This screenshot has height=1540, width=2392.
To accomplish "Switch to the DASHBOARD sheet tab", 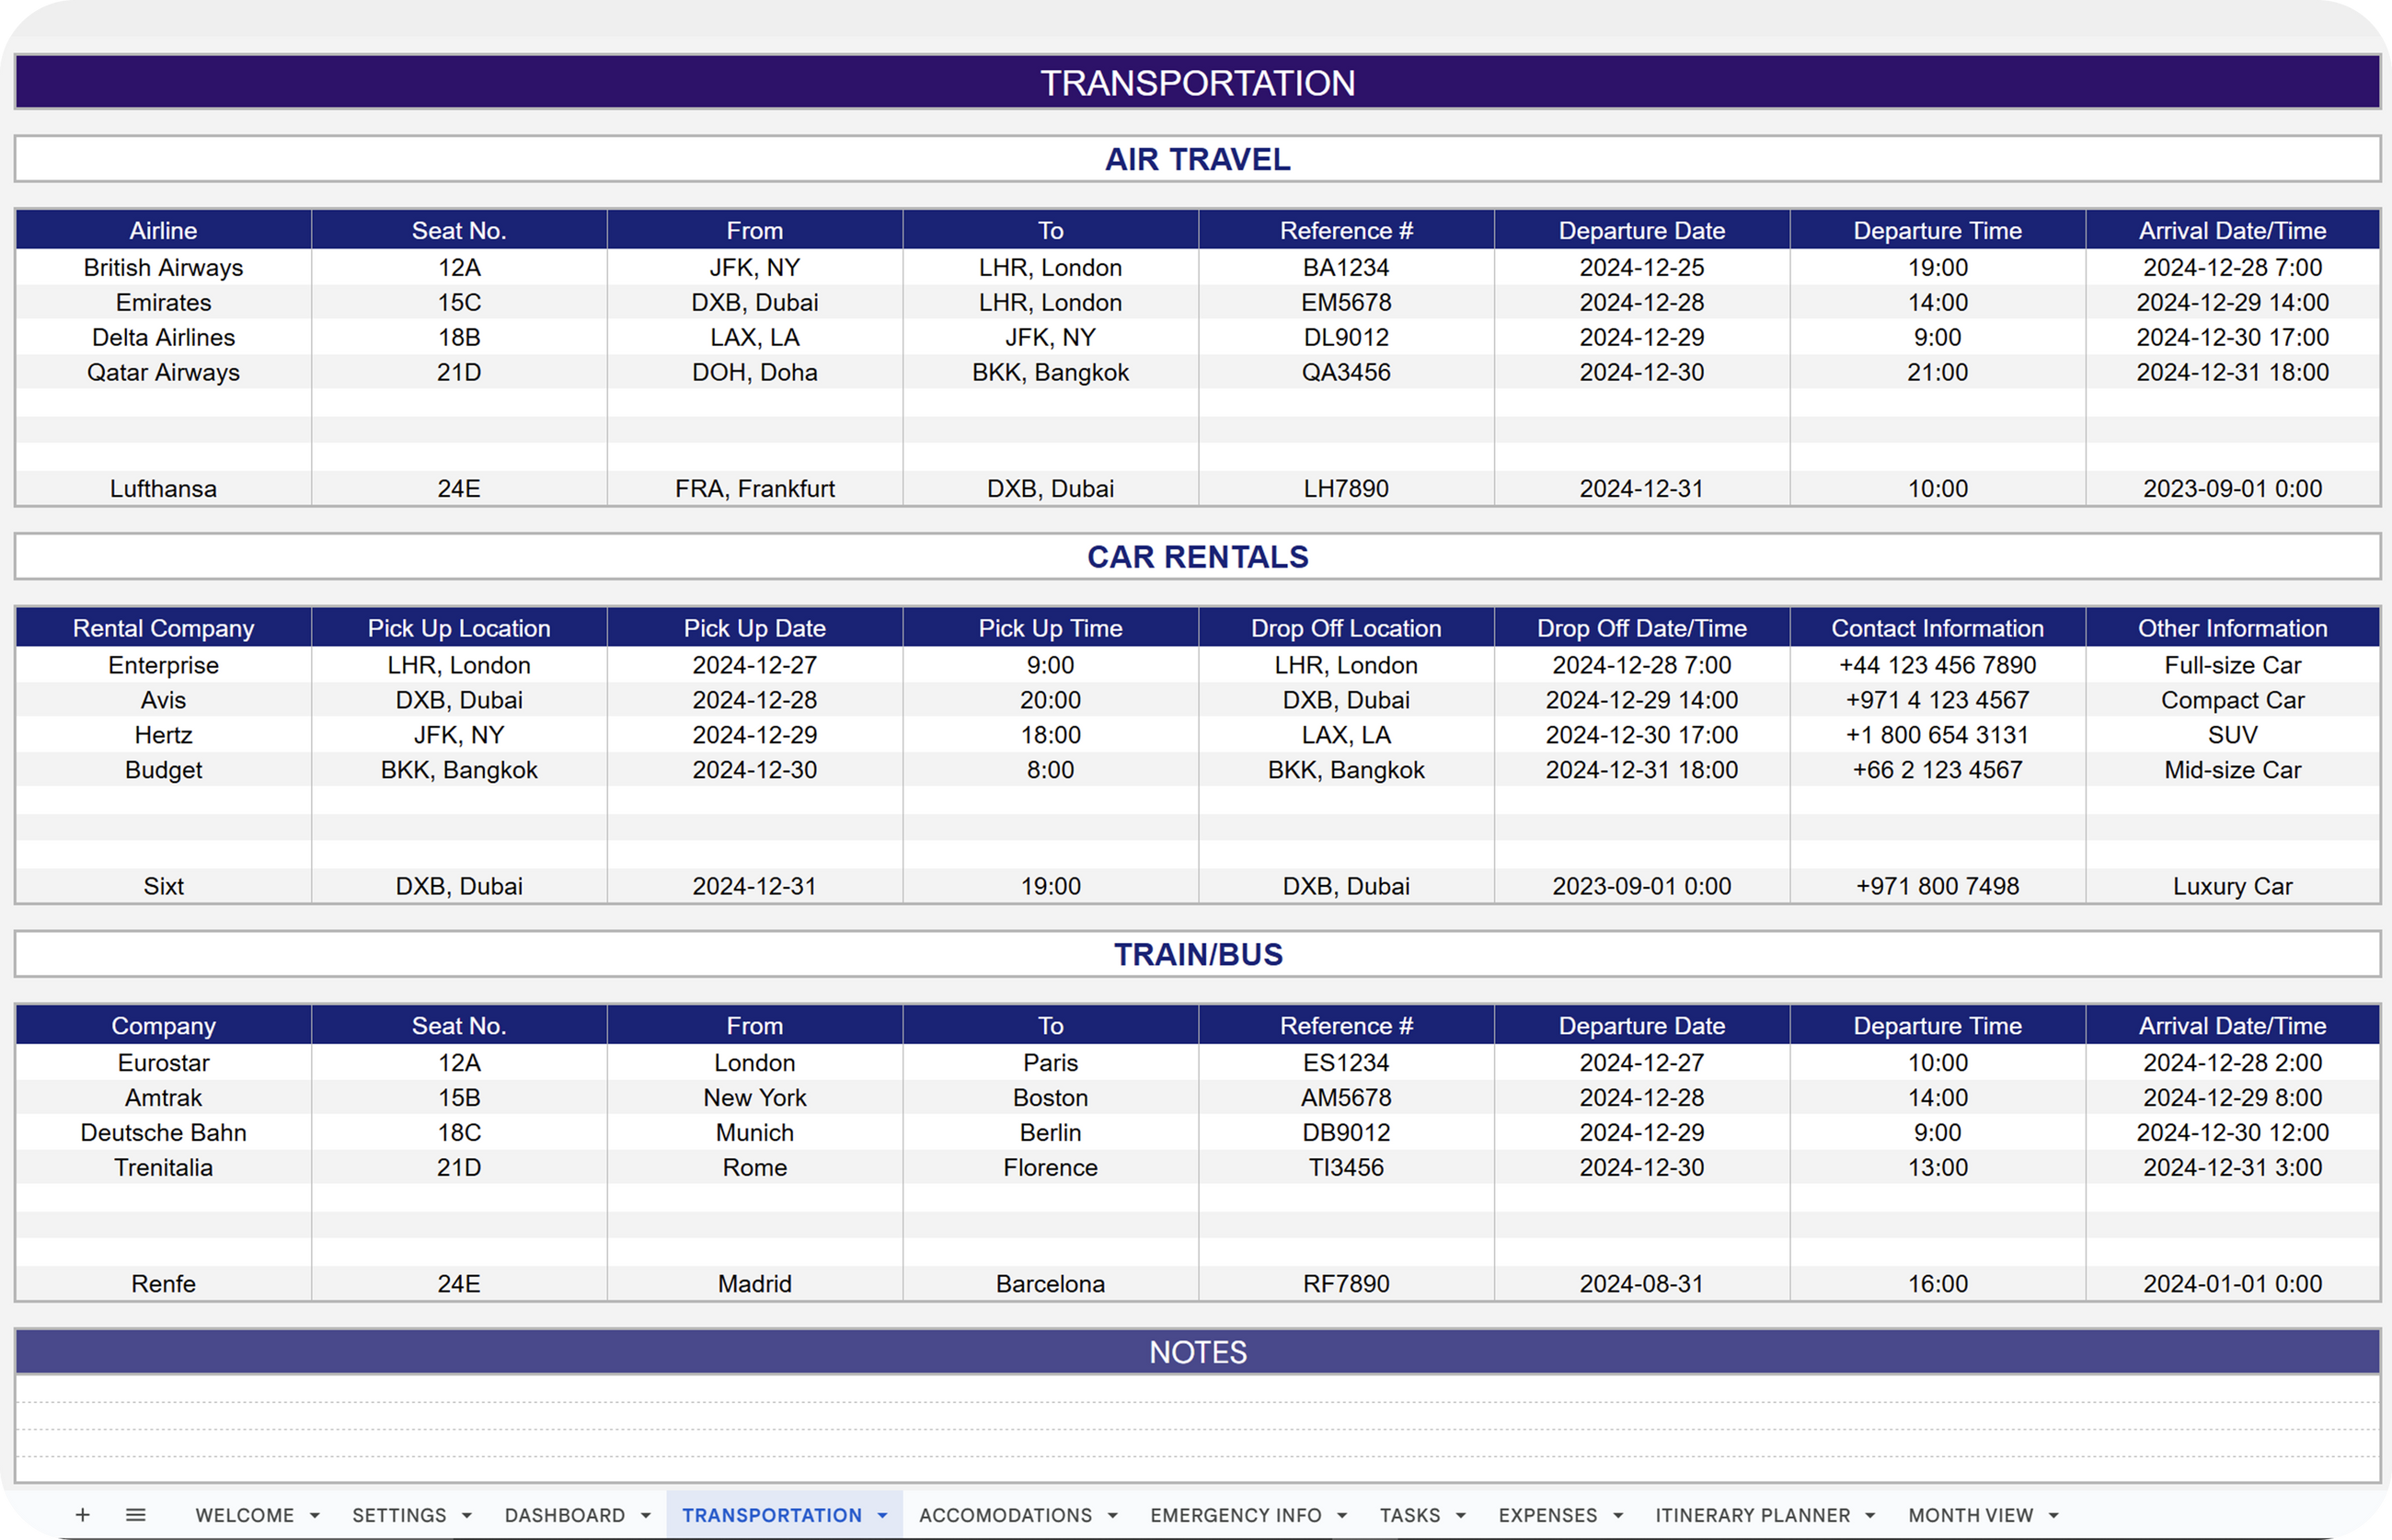I will [x=564, y=1515].
